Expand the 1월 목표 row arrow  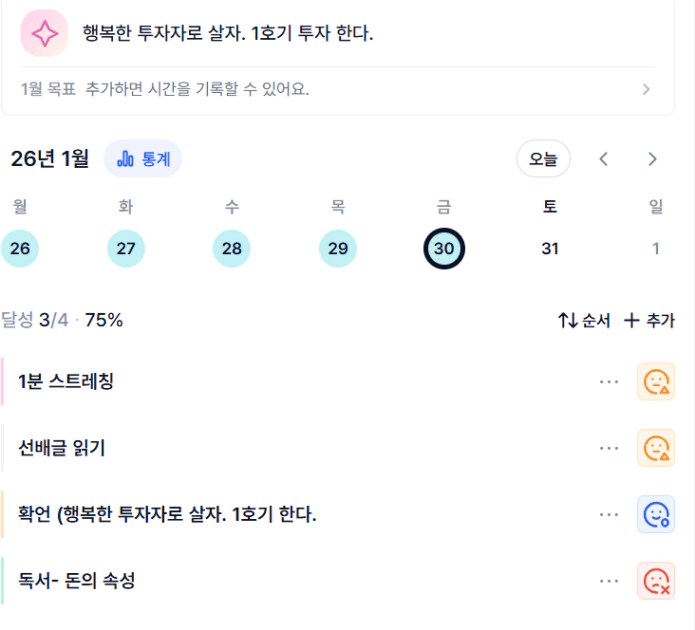click(646, 89)
